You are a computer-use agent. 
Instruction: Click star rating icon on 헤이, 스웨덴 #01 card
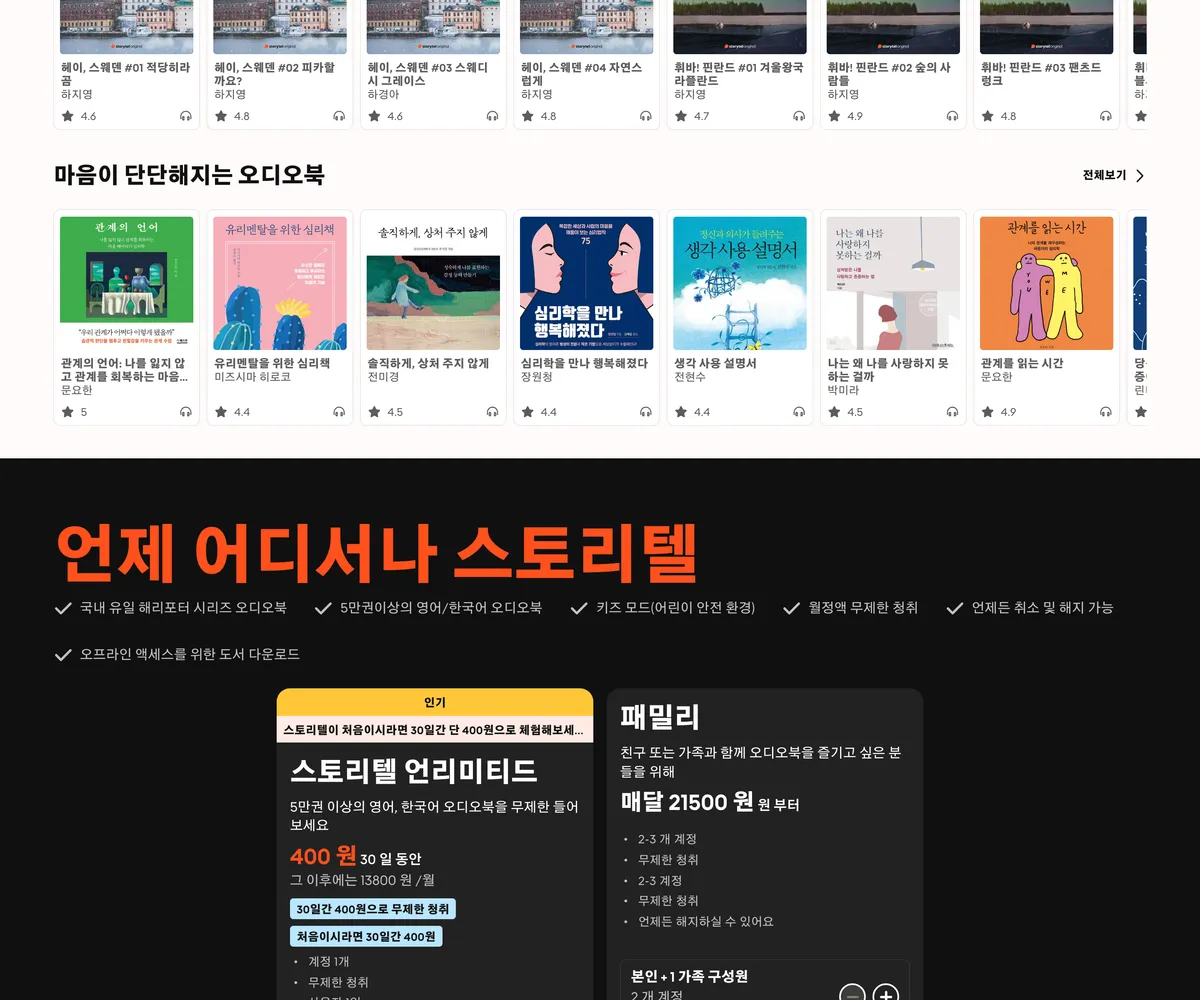[68, 116]
